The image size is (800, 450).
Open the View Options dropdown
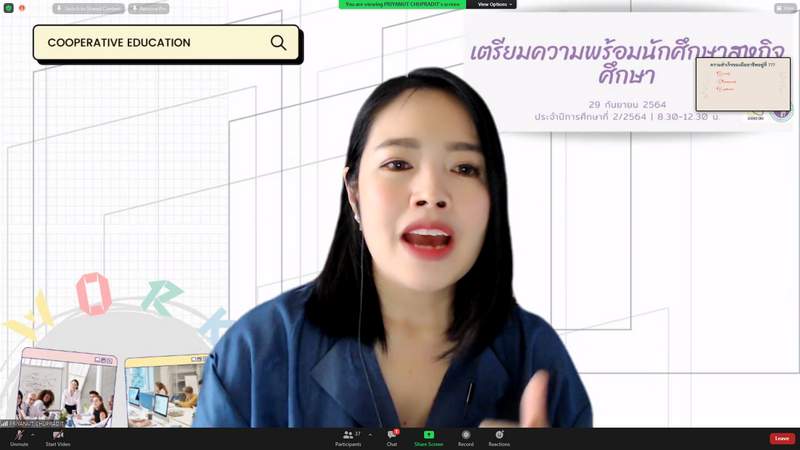[494, 4]
